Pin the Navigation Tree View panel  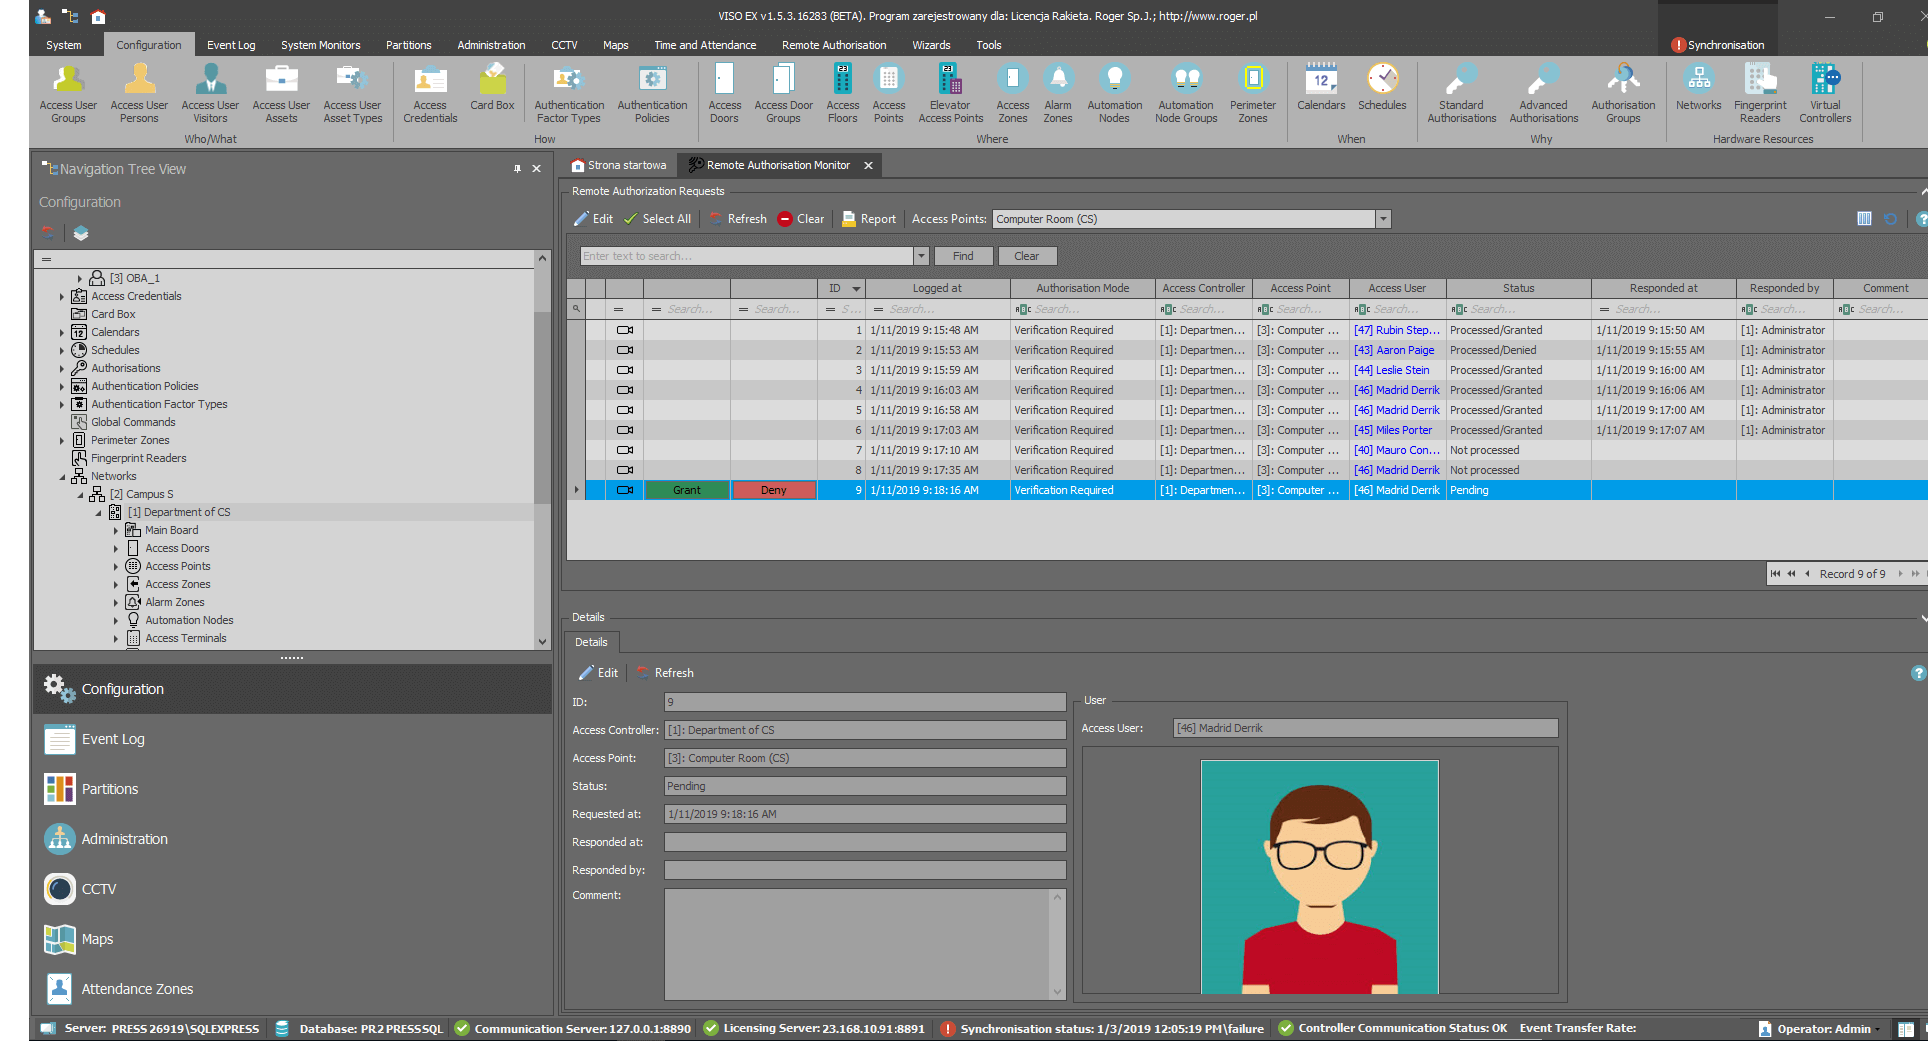517,169
